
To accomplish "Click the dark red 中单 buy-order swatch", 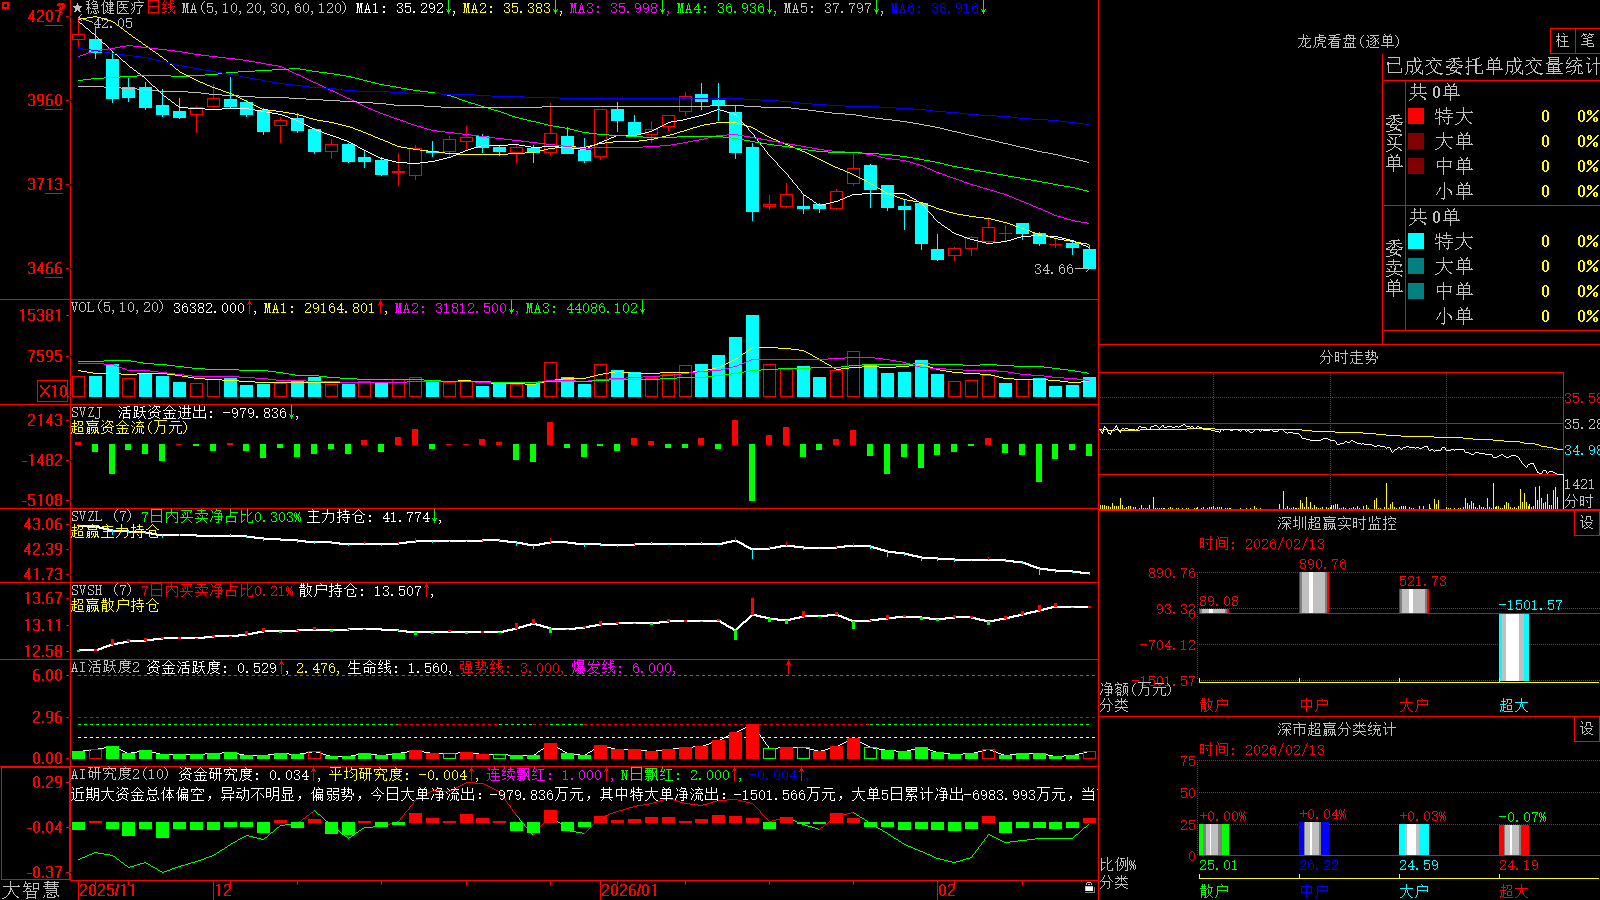I will pyautogui.click(x=1416, y=166).
